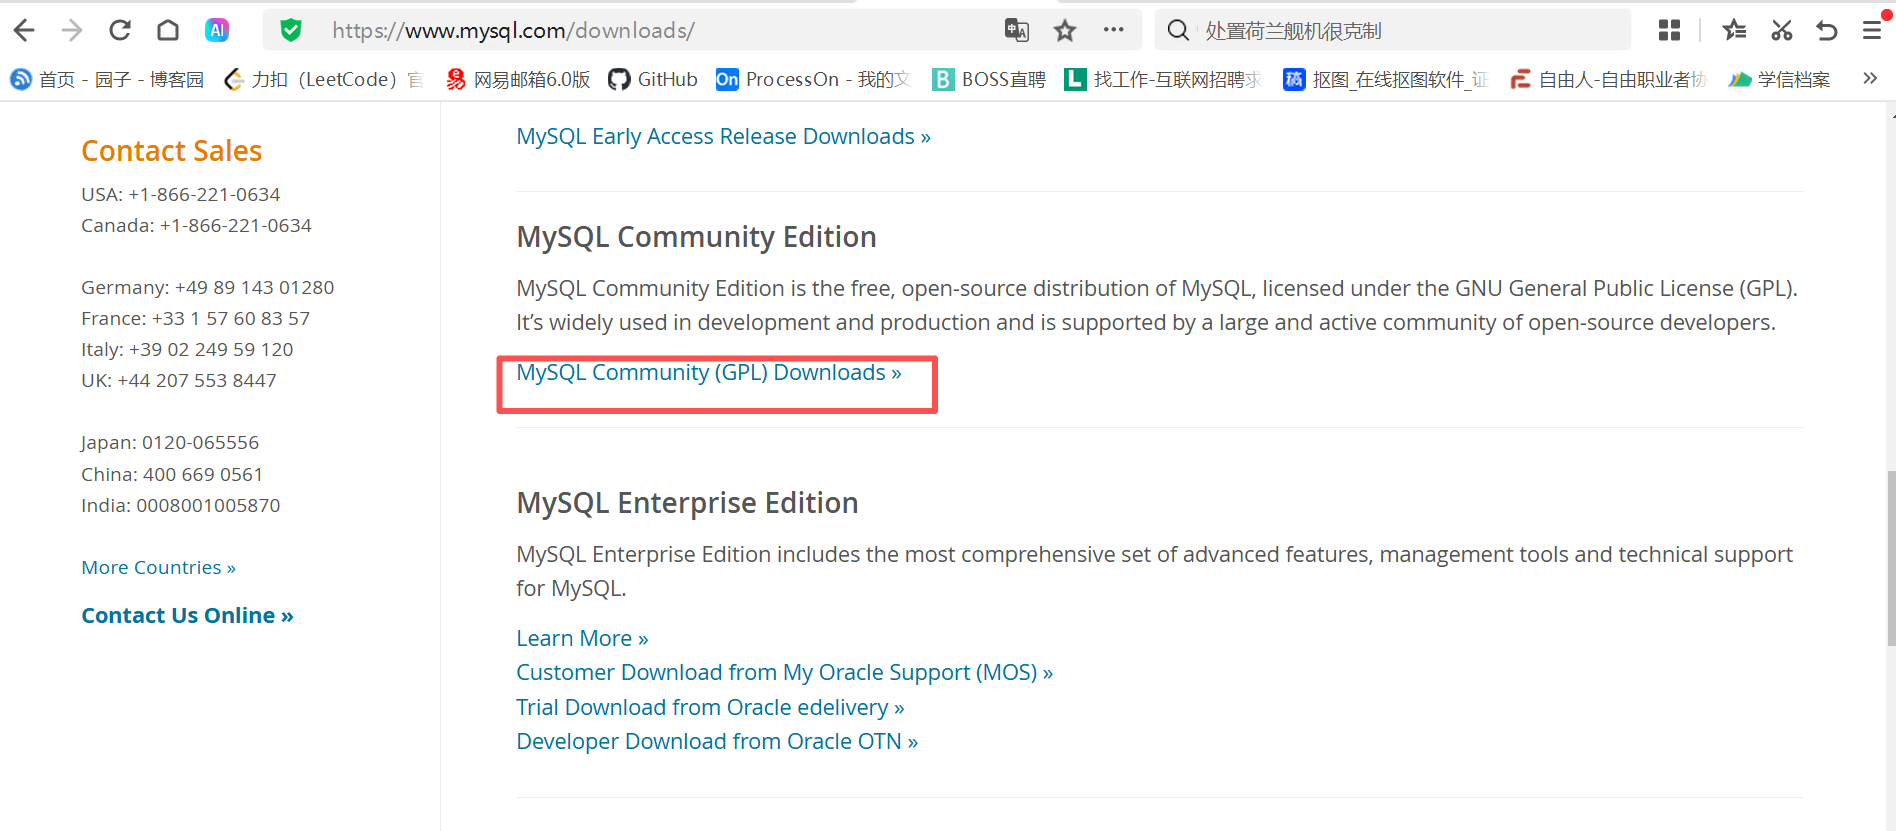The width and height of the screenshot is (1896, 831).
Task: Click Learn More under Enterprise Edition
Action: click(582, 638)
